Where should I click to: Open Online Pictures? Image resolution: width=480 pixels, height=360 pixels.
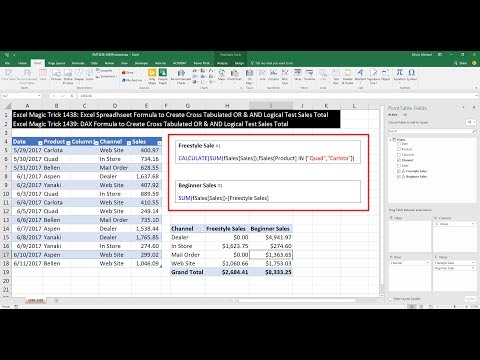68,76
